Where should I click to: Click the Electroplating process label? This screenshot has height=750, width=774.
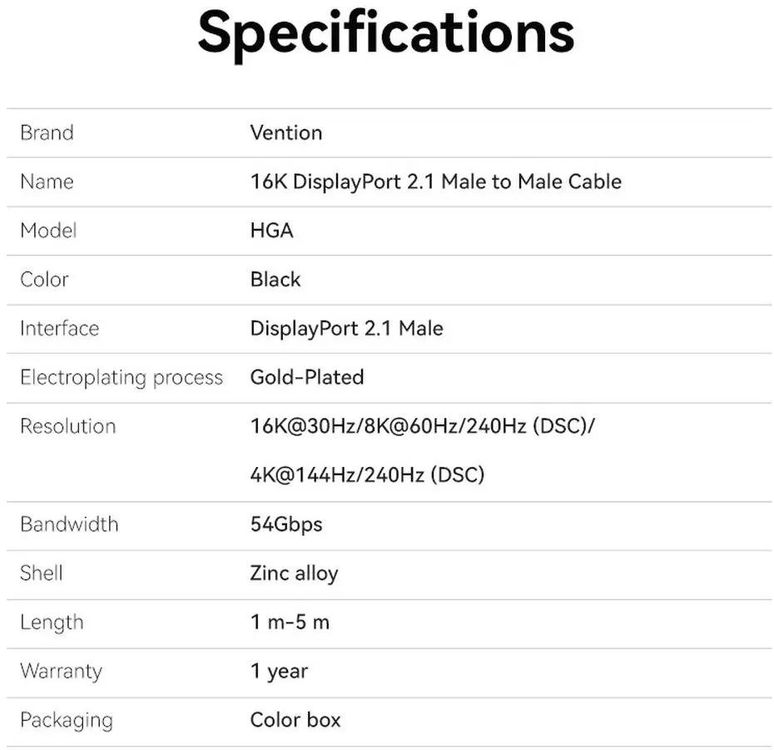coord(121,378)
